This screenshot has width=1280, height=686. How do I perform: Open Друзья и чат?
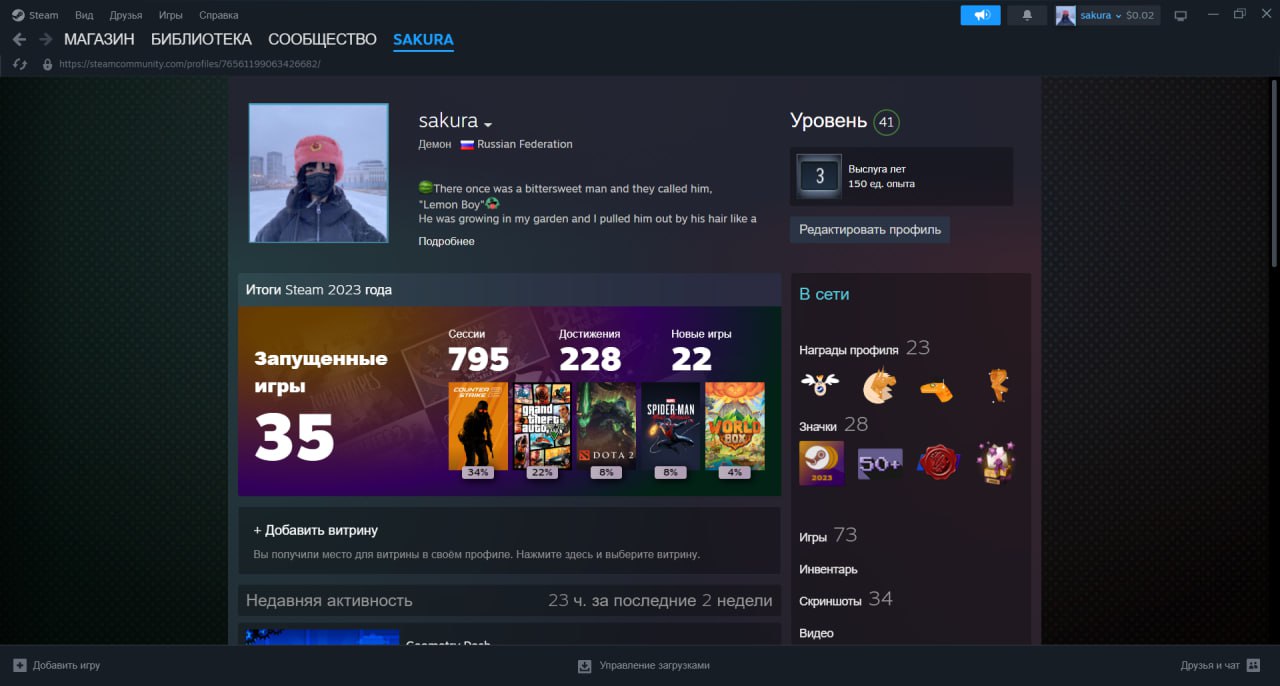(x=1210, y=666)
